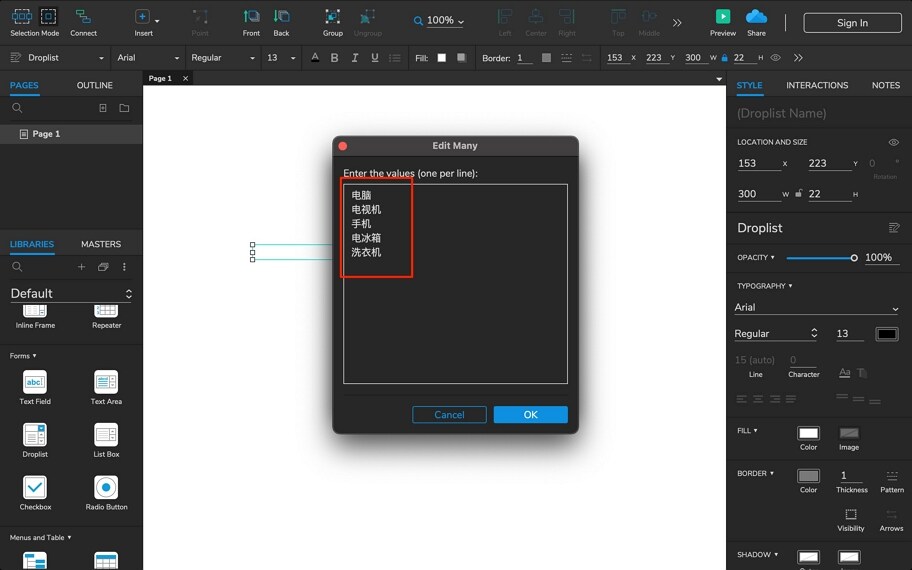Select the List Box widget

[106, 440]
